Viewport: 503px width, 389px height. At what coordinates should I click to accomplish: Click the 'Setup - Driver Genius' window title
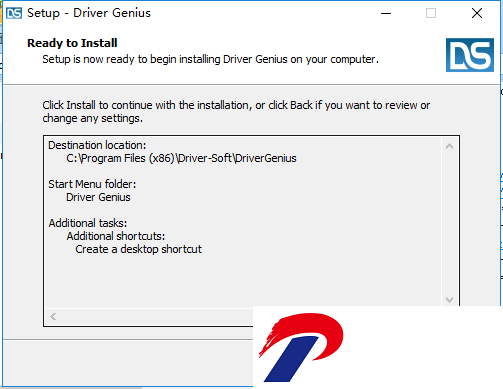[89, 13]
